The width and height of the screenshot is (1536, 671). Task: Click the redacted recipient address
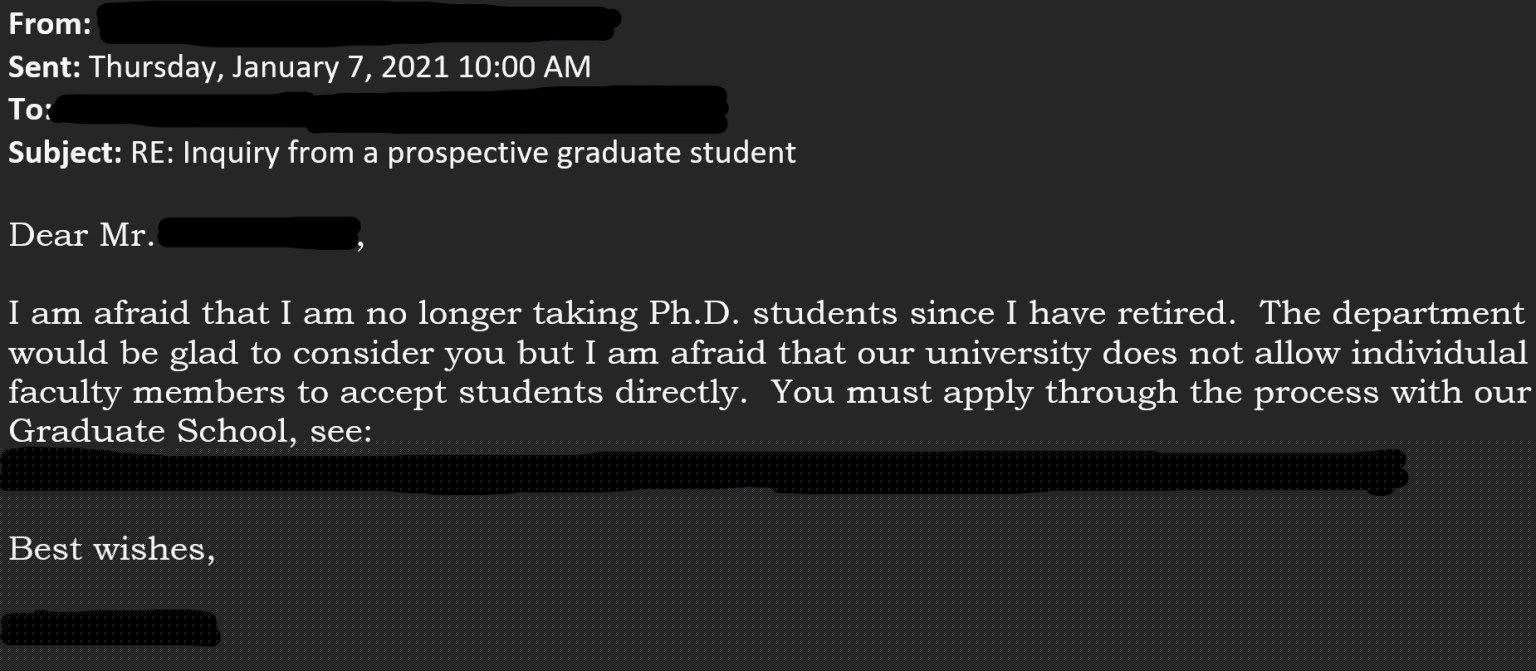pyautogui.click(x=388, y=109)
